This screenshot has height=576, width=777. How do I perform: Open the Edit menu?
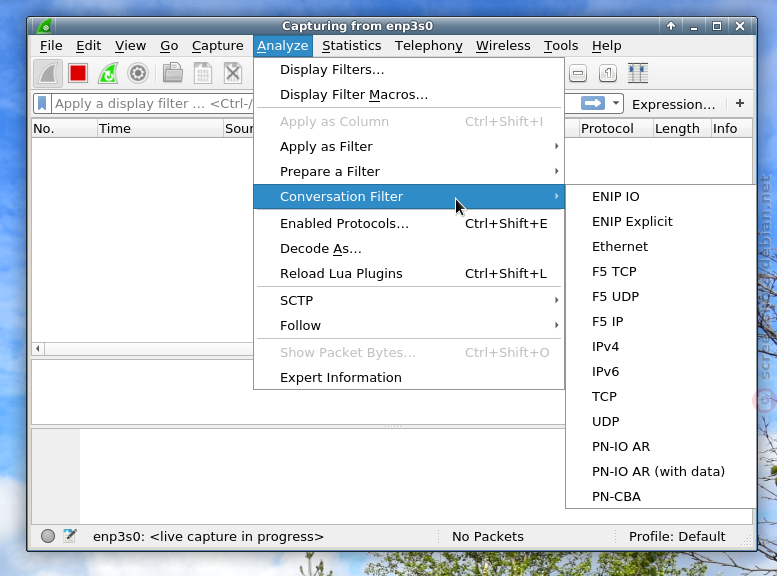pos(89,46)
